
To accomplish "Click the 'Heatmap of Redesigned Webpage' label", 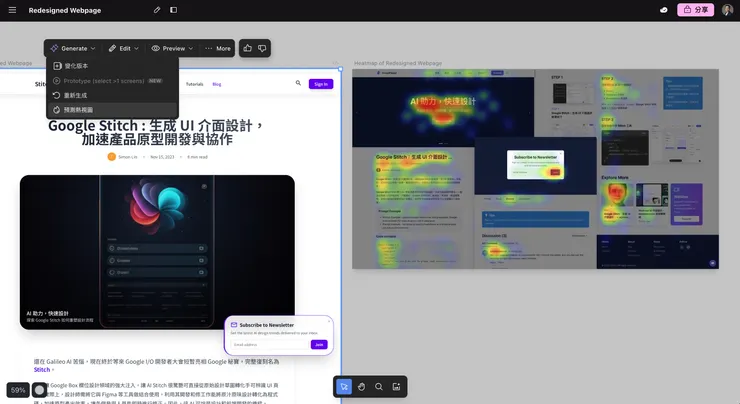I will tap(398, 63).
